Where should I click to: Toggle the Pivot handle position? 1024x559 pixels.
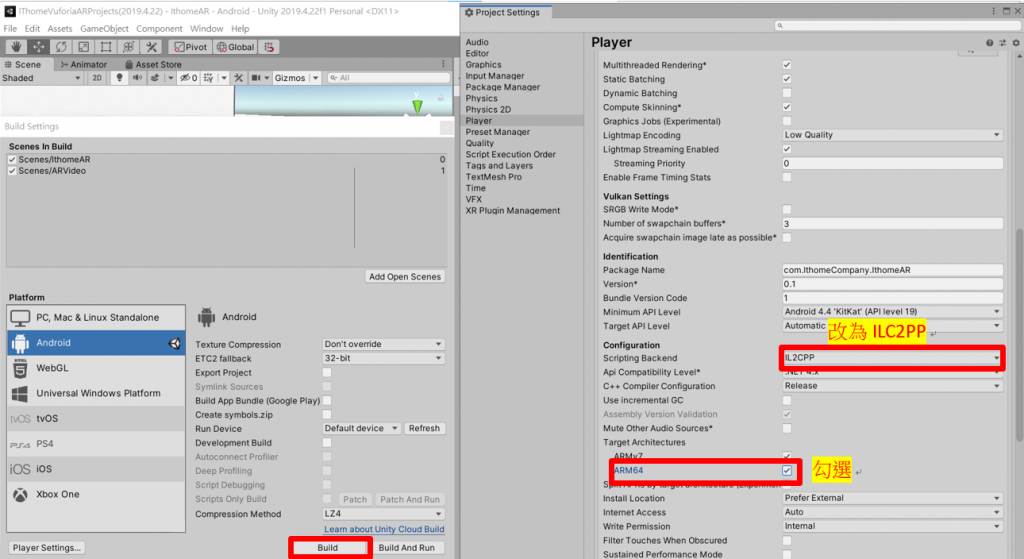click(x=190, y=47)
